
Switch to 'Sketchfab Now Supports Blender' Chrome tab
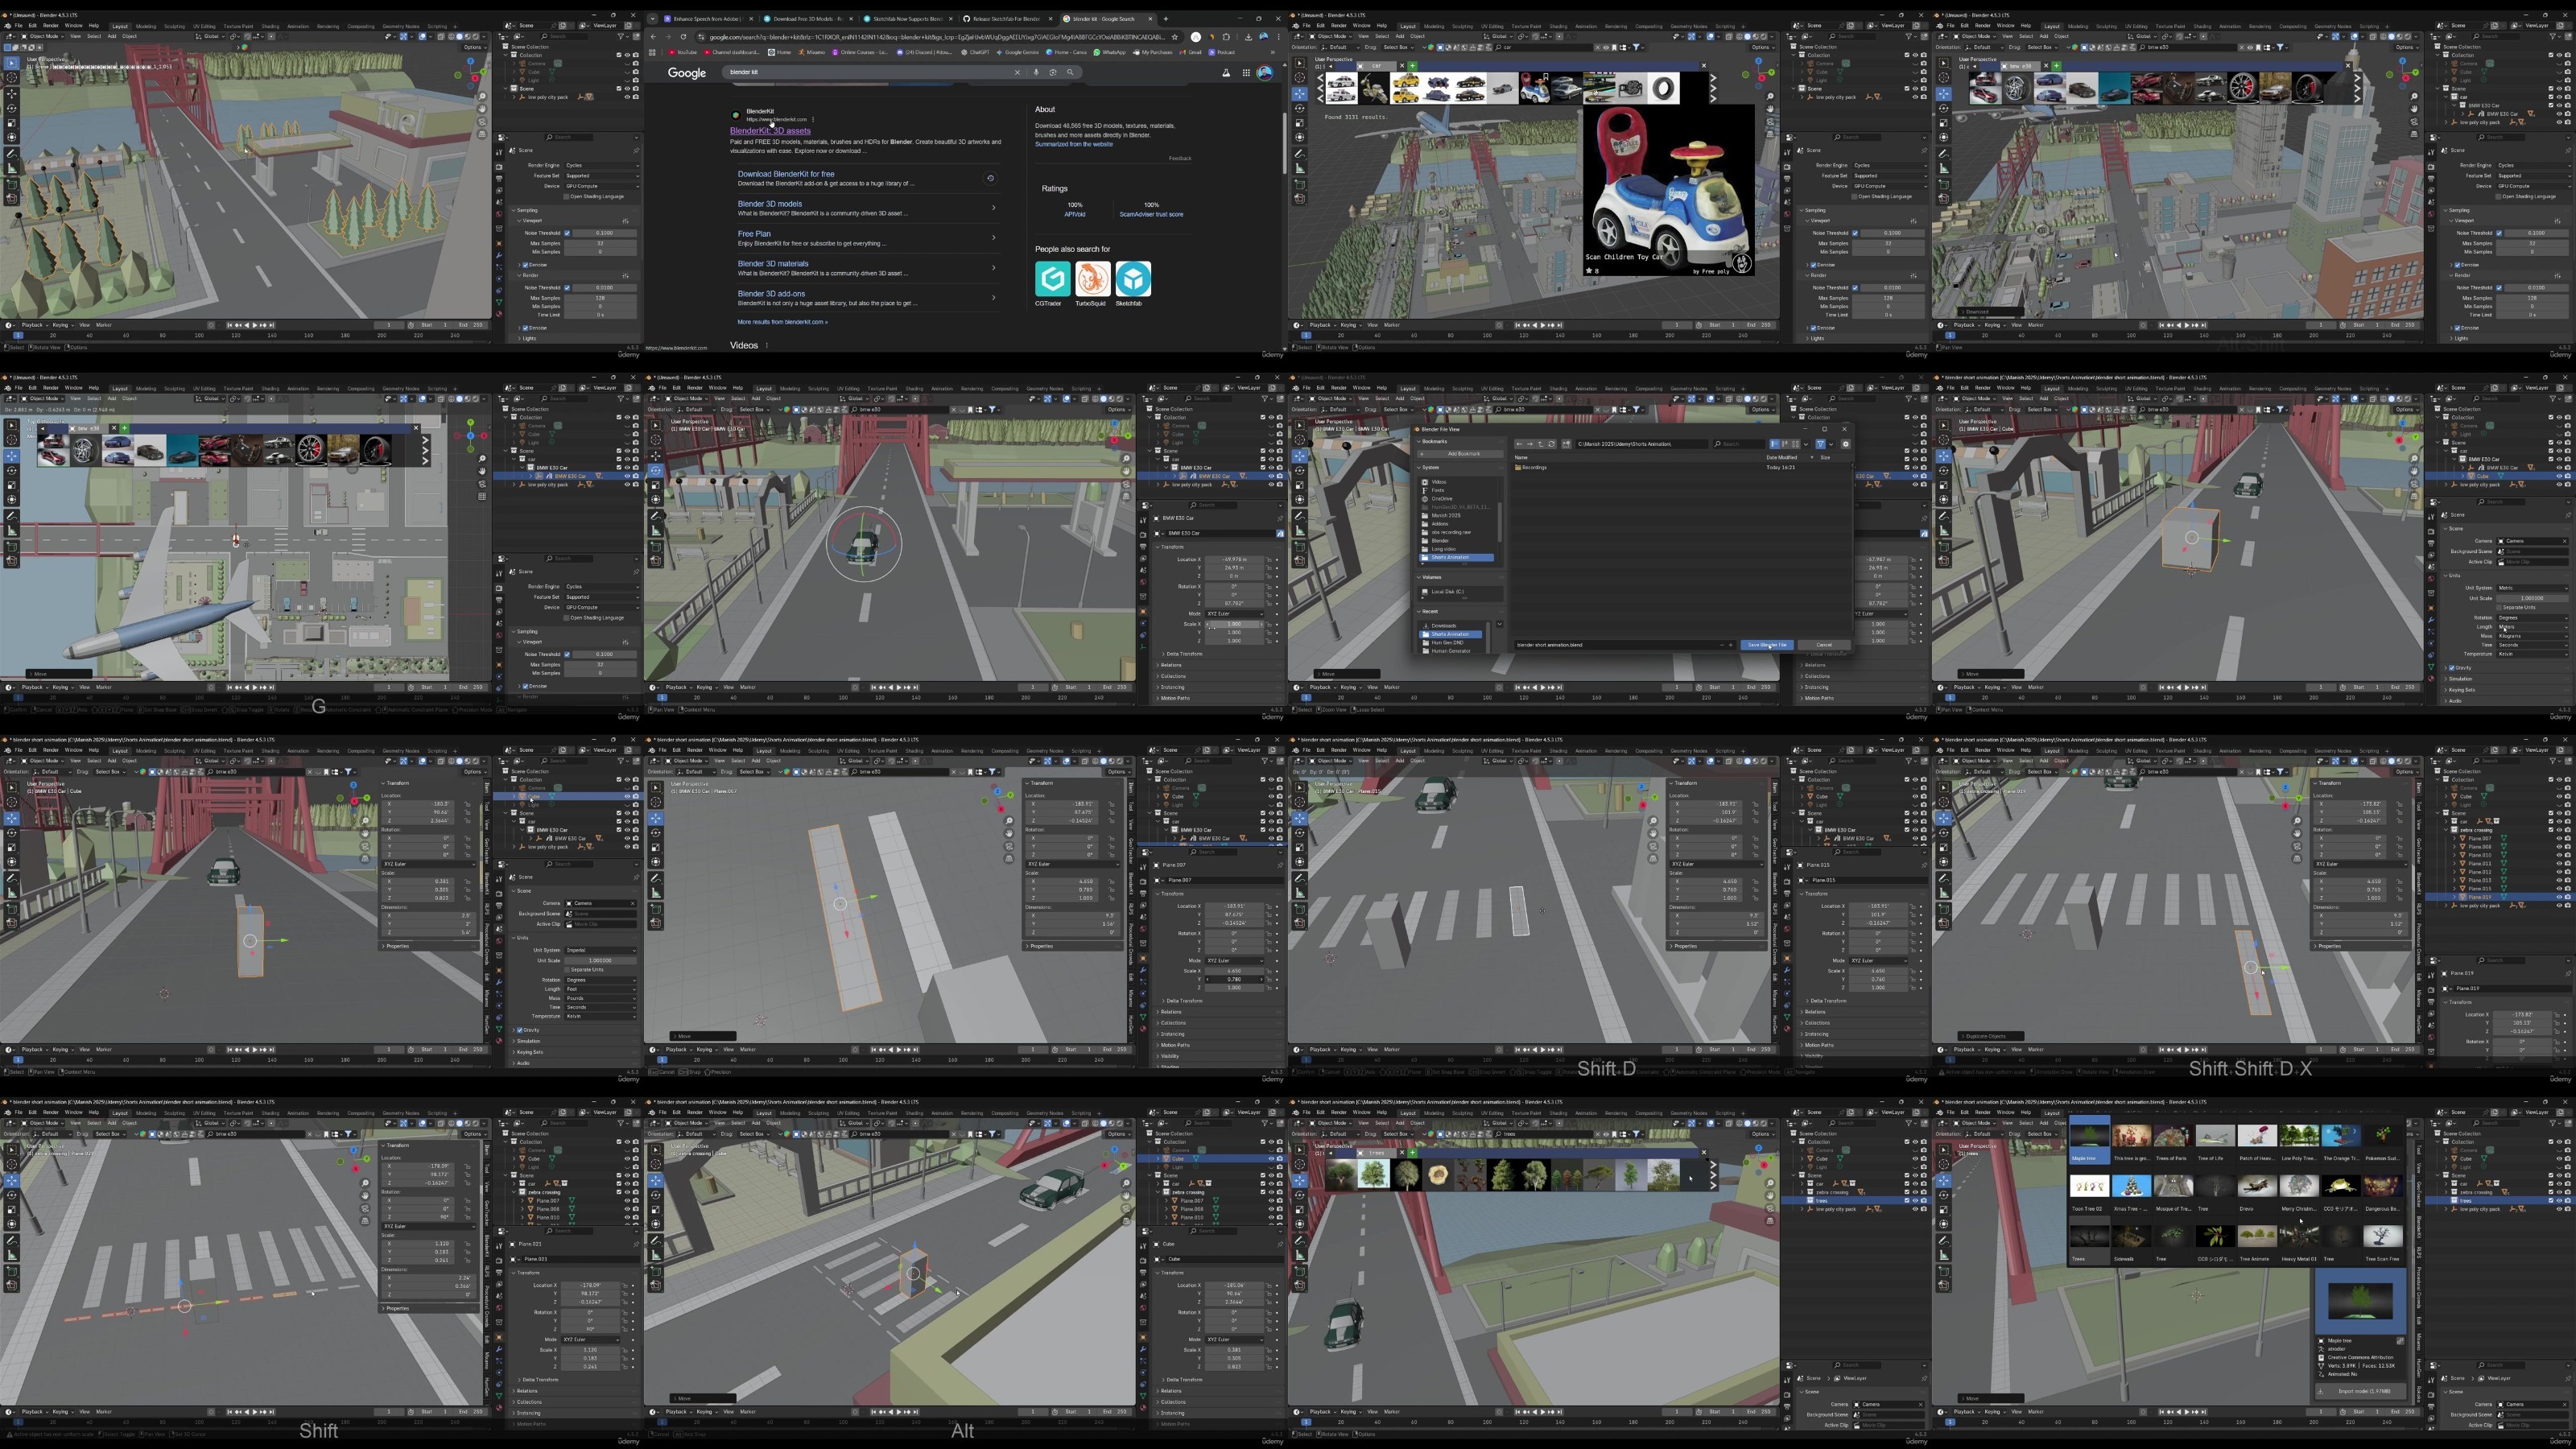pyautogui.click(x=909, y=19)
